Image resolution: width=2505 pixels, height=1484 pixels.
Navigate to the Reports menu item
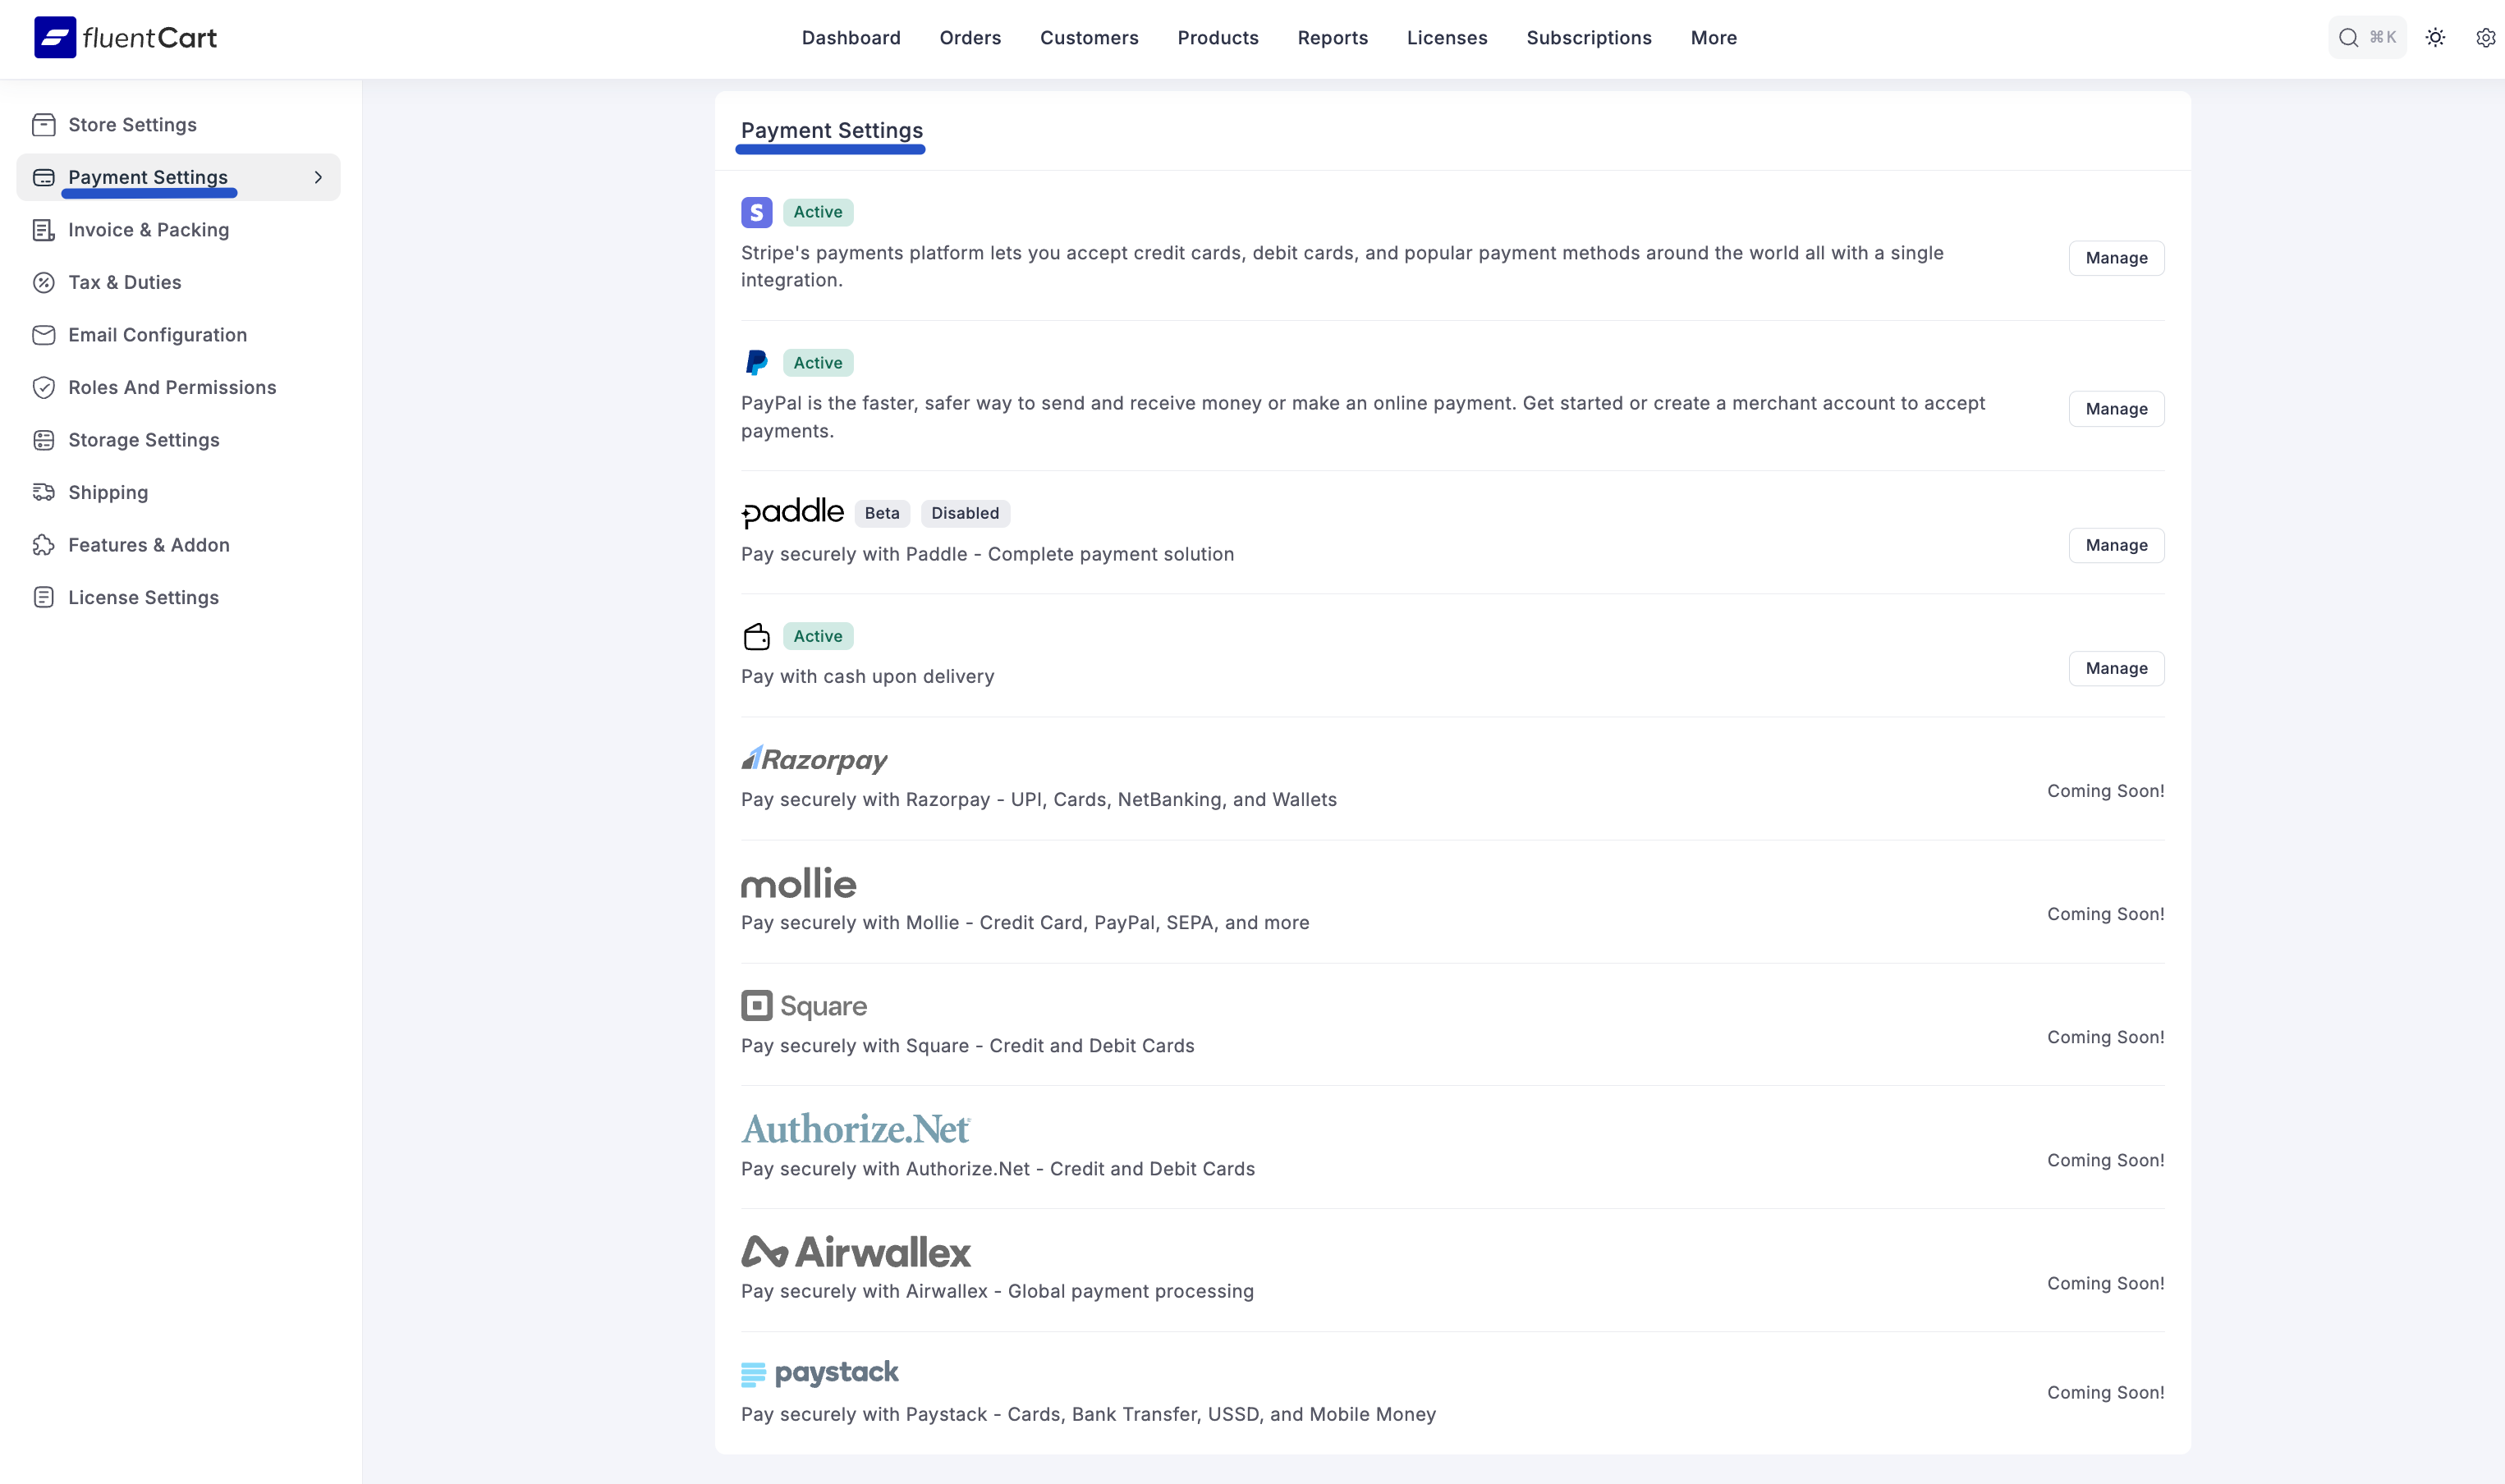[1332, 37]
